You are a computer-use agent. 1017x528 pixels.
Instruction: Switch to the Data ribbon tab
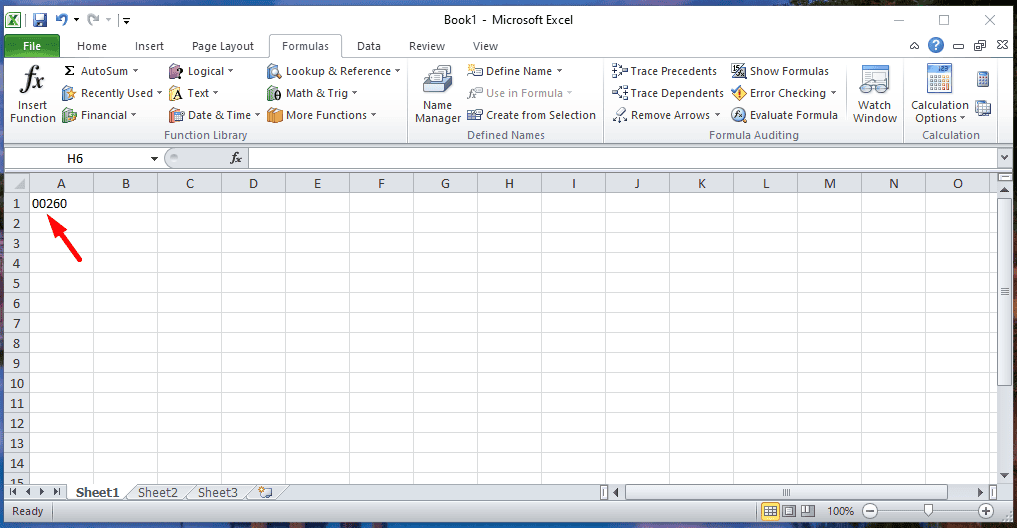coord(369,46)
